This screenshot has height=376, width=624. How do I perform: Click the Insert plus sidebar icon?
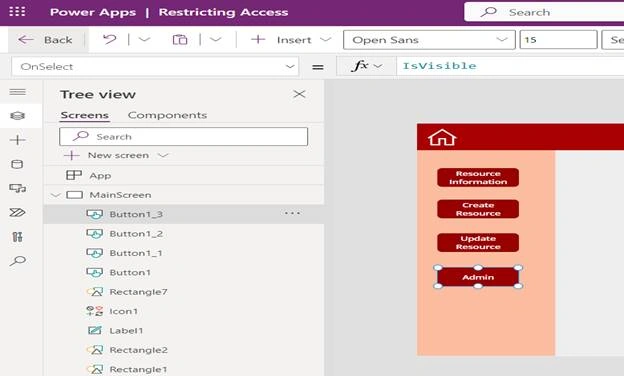(18, 140)
